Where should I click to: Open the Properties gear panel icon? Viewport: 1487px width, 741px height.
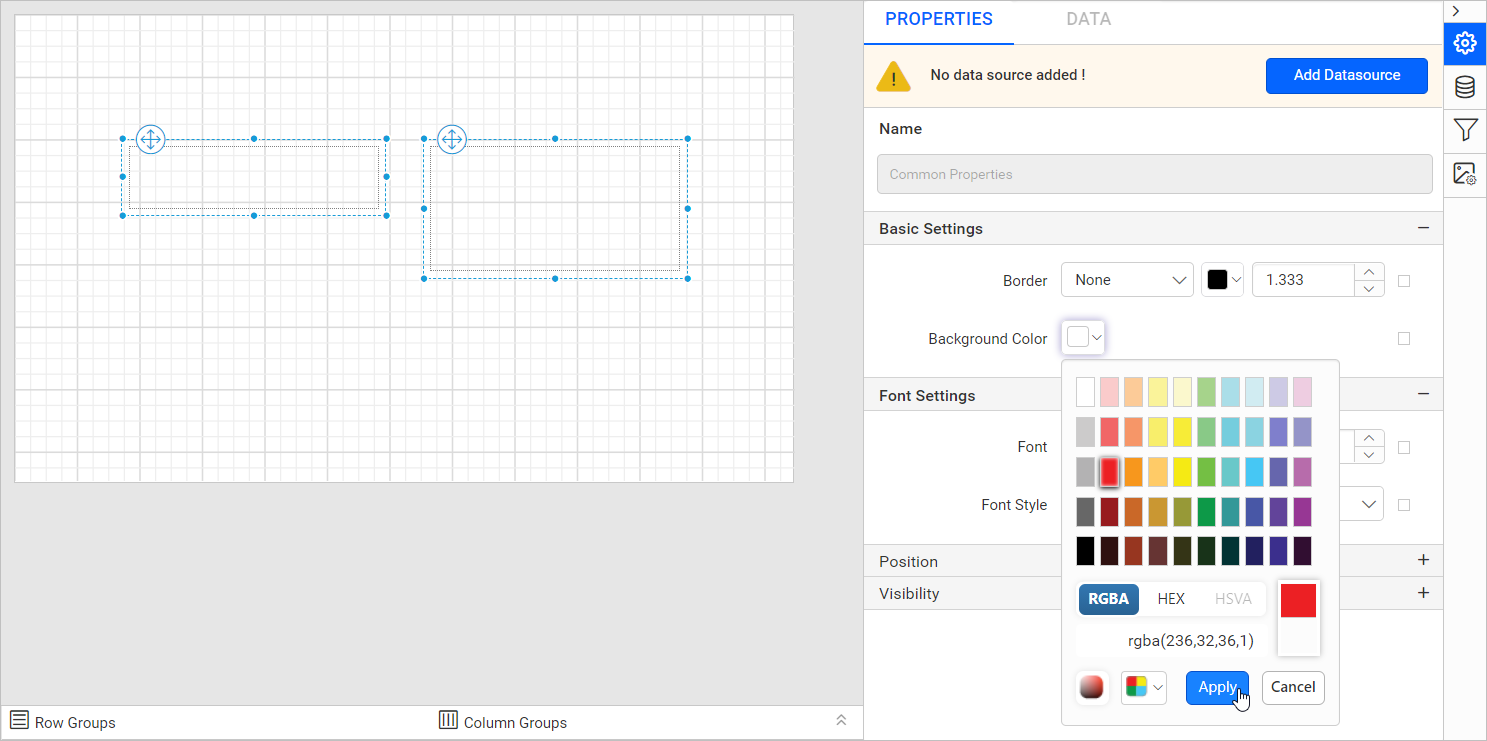tap(1464, 43)
